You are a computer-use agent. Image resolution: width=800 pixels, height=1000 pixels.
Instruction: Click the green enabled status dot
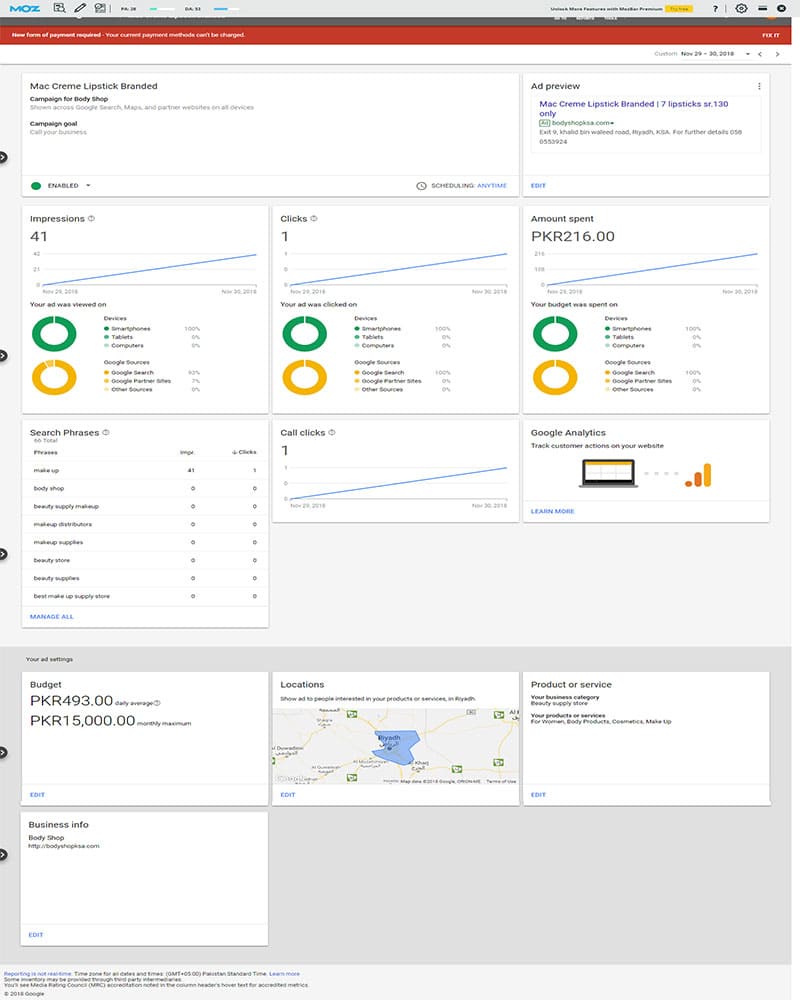pyautogui.click(x=36, y=186)
